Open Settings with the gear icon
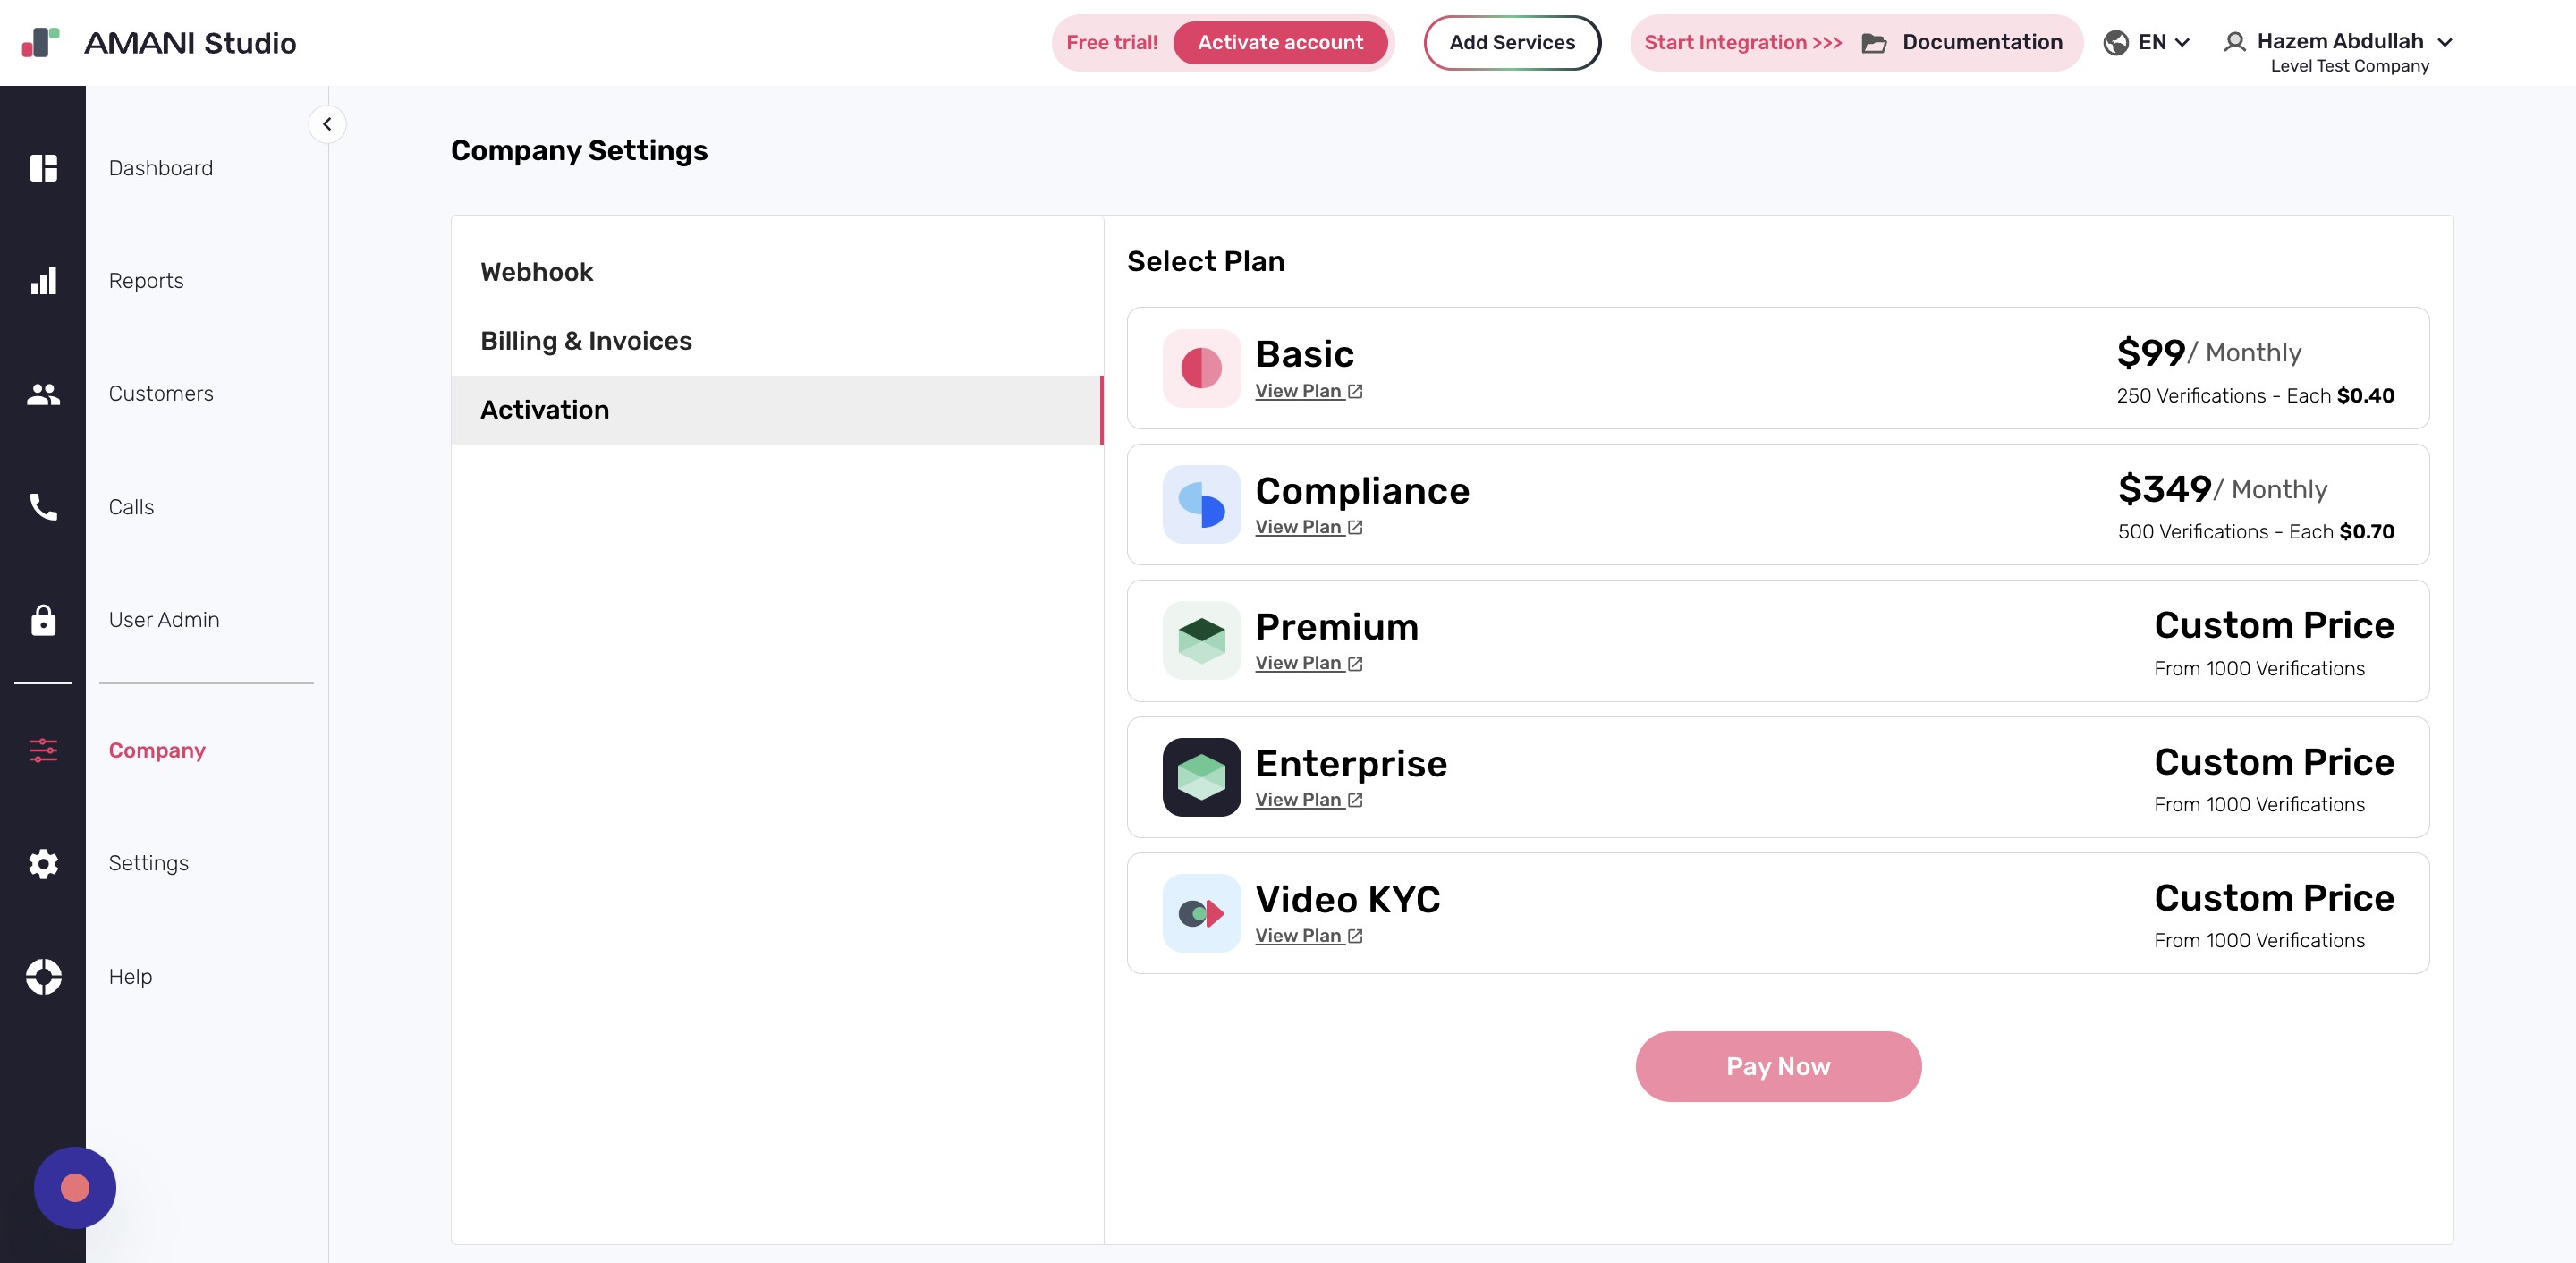2576x1263 pixels. click(x=43, y=863)
